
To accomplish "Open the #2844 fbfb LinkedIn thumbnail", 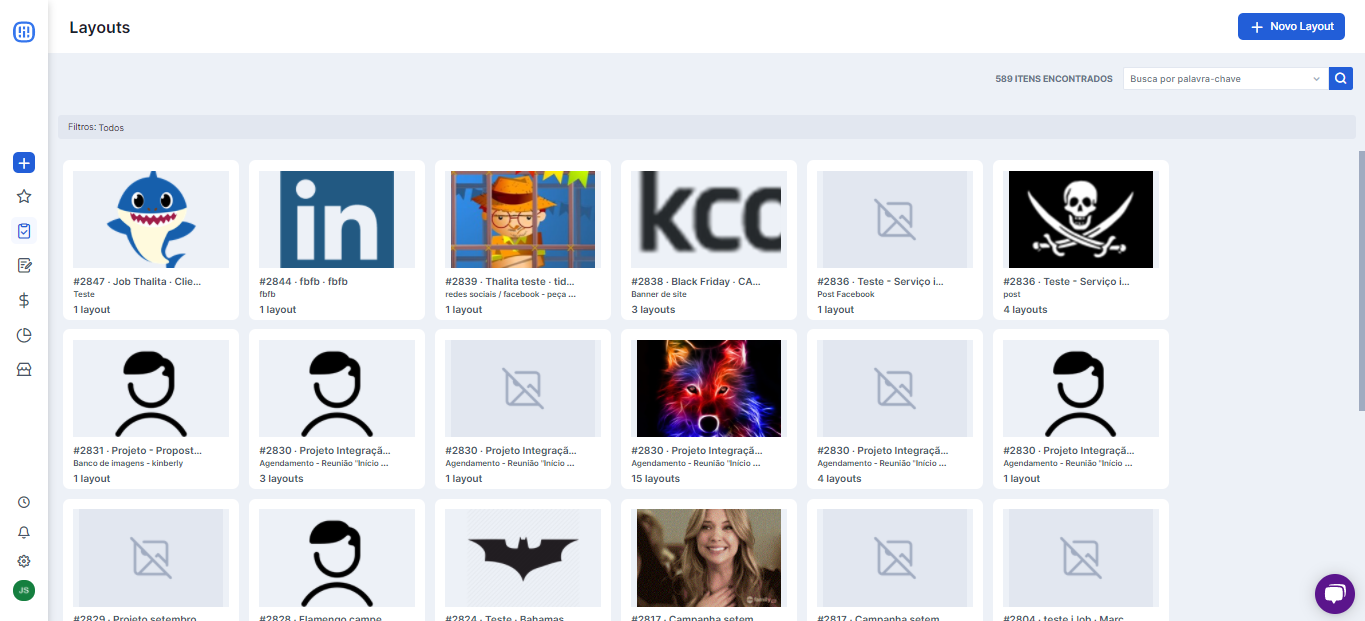I will pyautogui.click(x=337, y=219).
